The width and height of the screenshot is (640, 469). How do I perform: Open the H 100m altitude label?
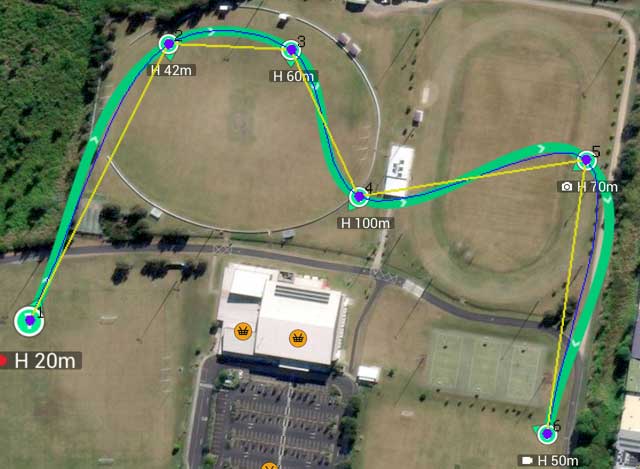365,223
